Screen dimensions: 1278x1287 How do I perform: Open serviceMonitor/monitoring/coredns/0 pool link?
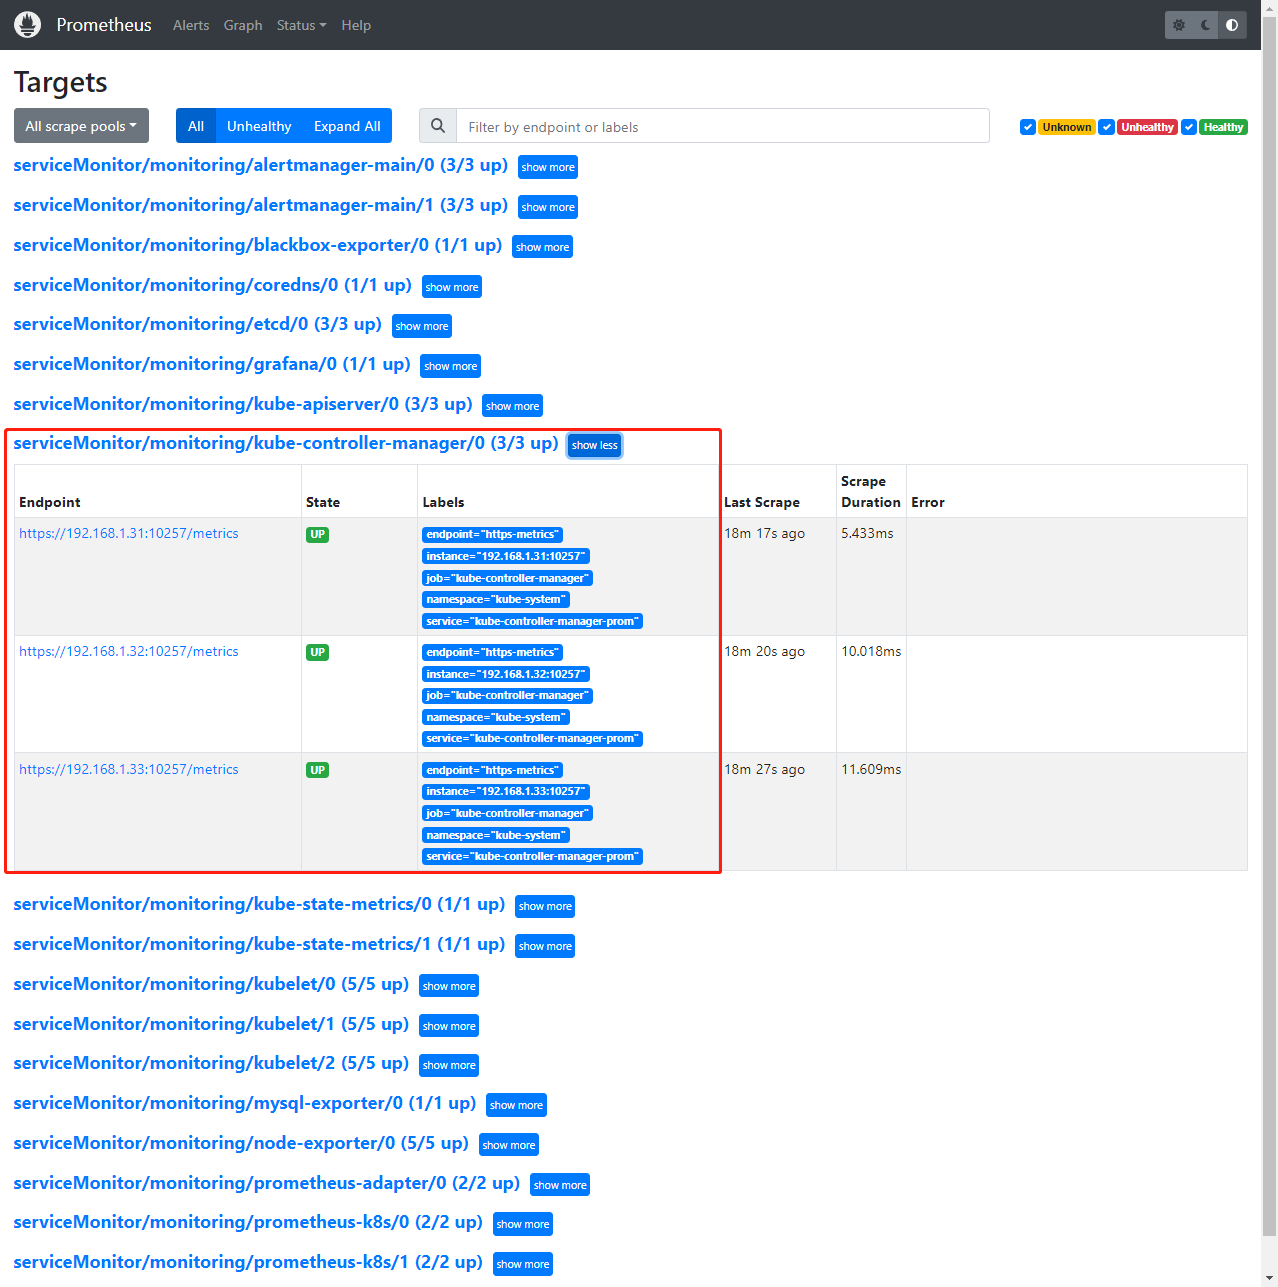pos(213,285)
